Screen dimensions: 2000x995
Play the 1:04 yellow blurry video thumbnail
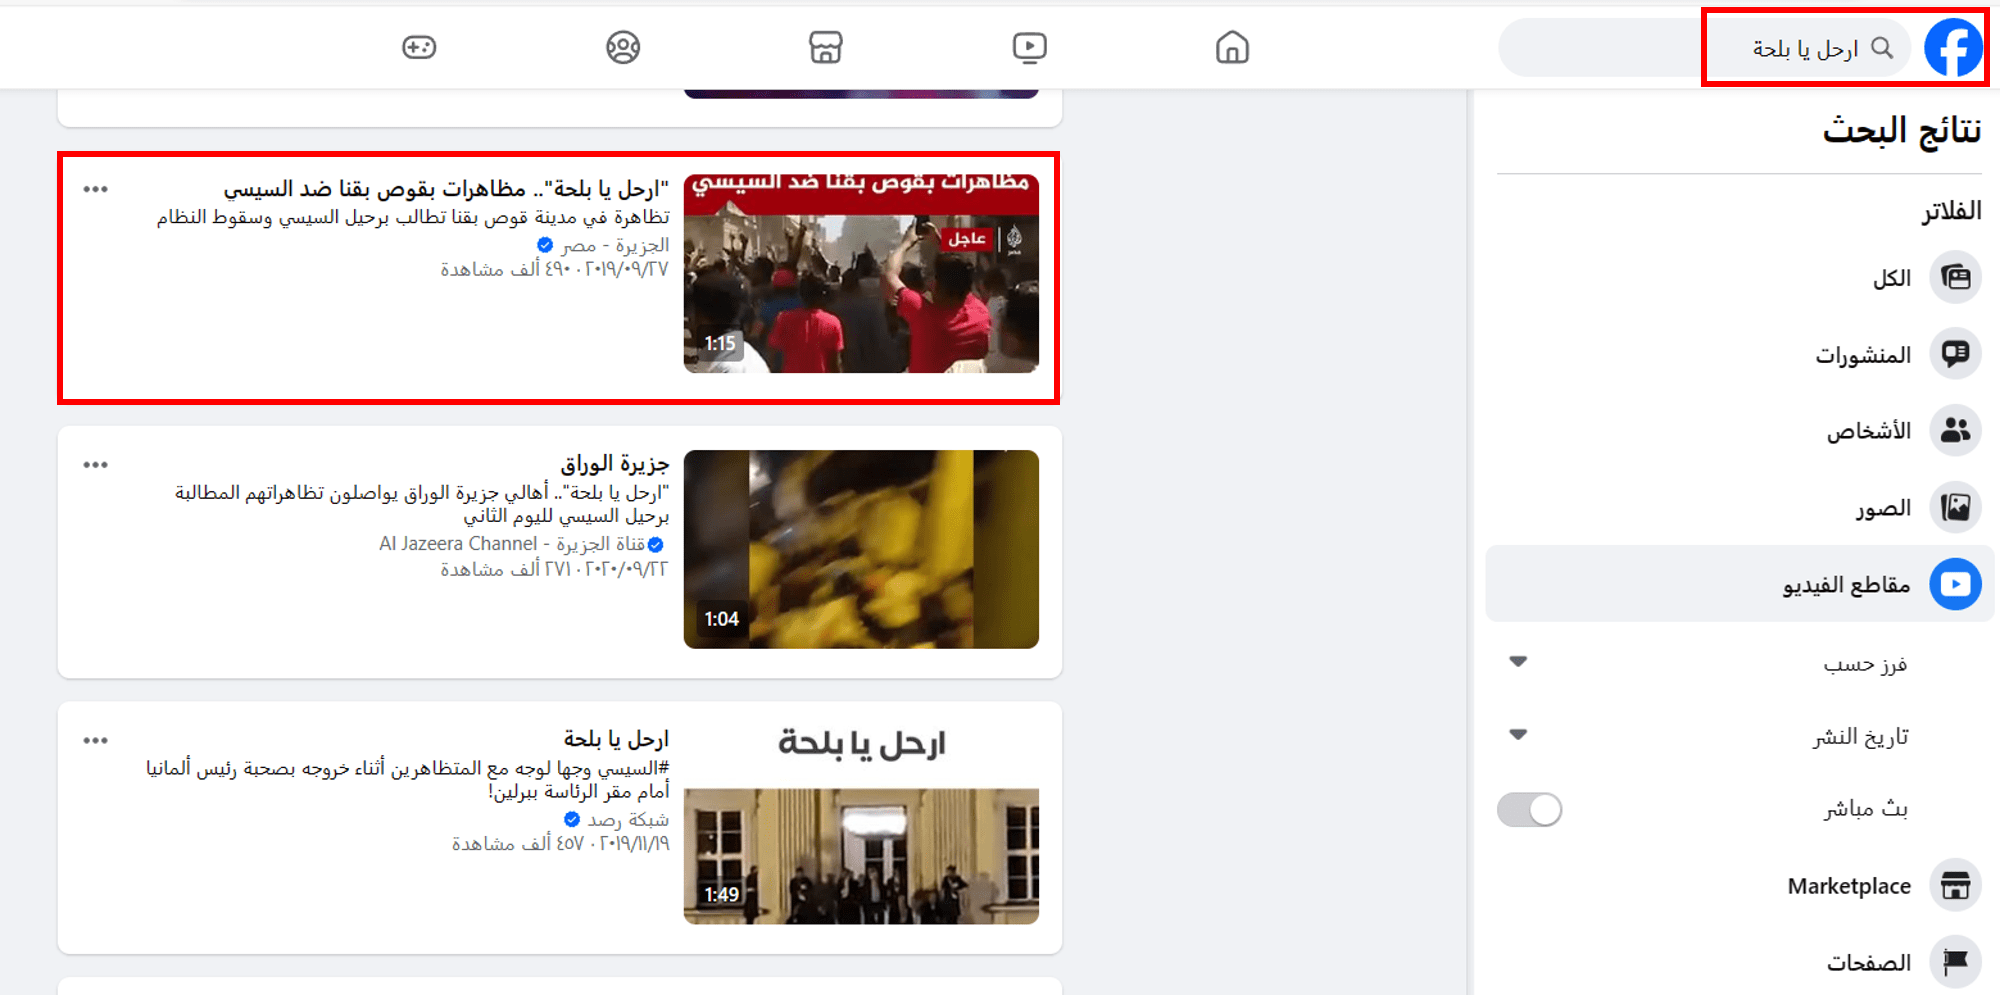pos(861,549)
